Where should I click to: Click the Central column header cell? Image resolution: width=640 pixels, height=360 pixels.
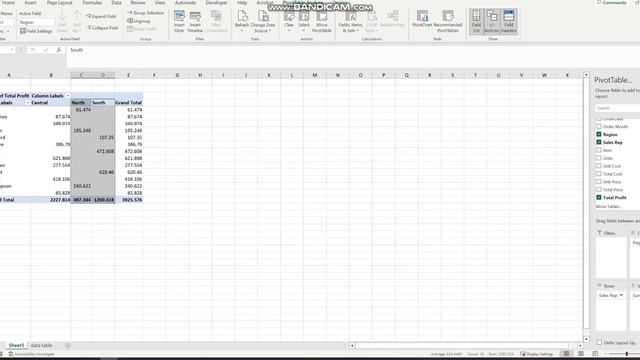tap(51, 103)
